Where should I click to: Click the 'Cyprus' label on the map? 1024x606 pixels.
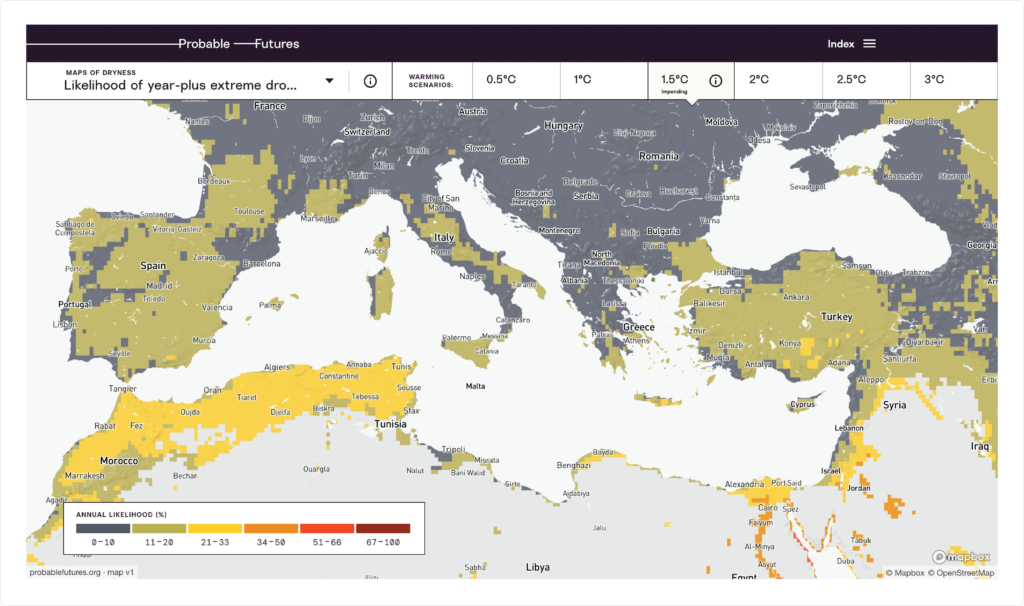803,404
